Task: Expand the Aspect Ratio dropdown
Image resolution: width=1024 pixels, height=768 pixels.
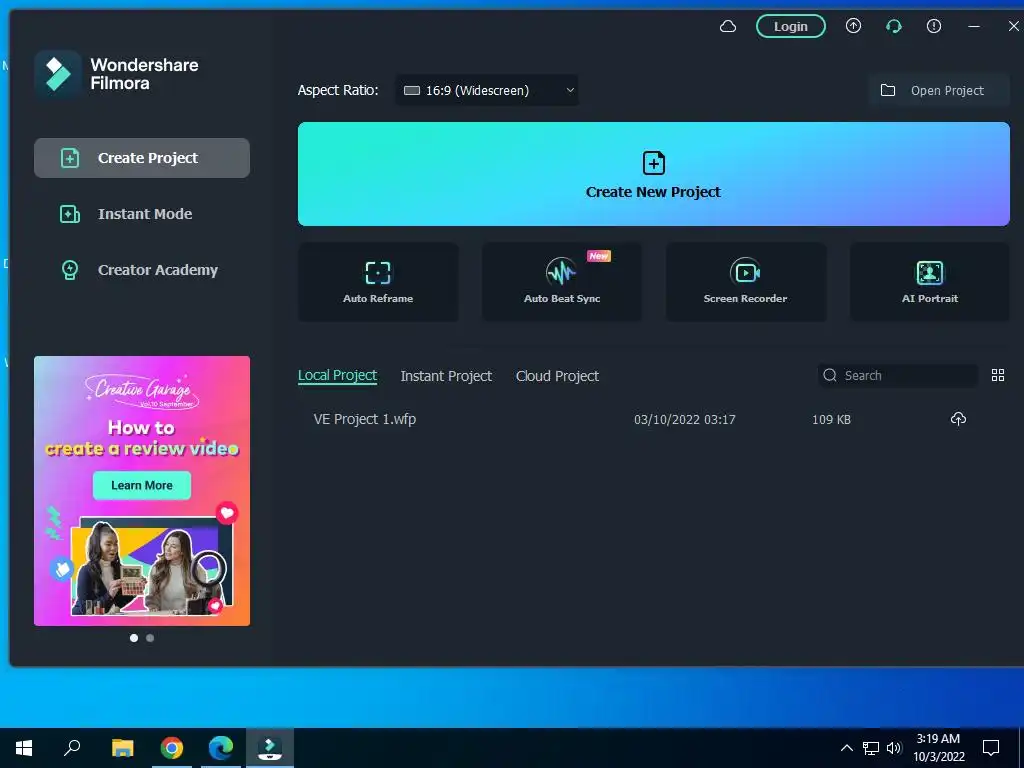Action: tap(487, 90)
